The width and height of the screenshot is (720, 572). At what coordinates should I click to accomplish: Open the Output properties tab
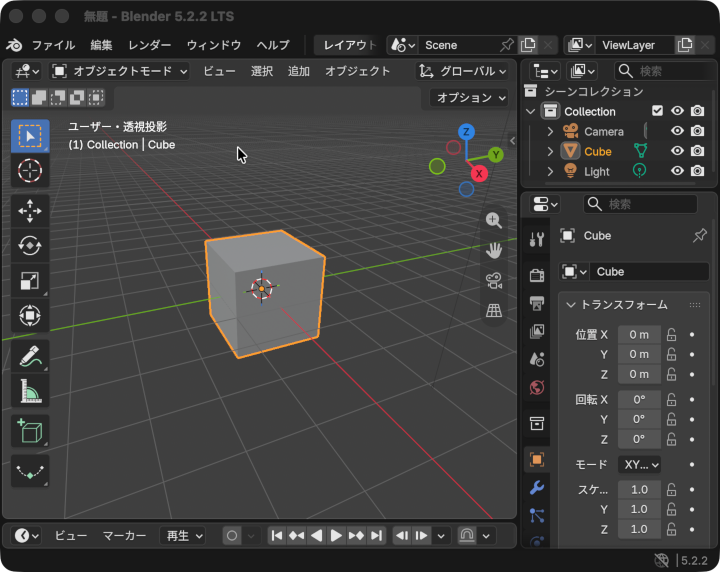click(536, 303)
